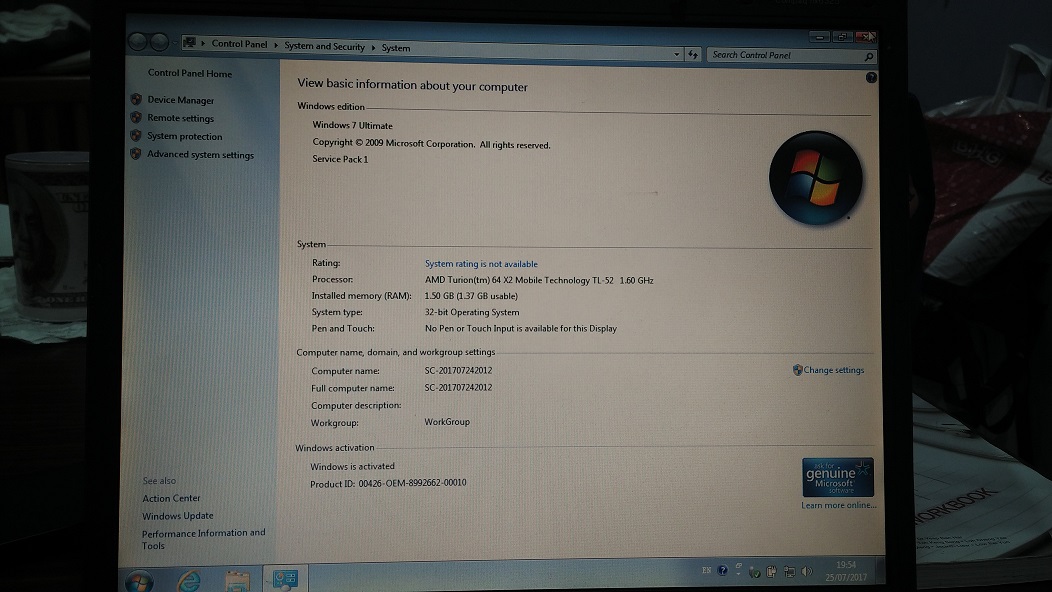
Task: Expand the arrow before Control Panel breadcrumb
Action: coord(203,44)
